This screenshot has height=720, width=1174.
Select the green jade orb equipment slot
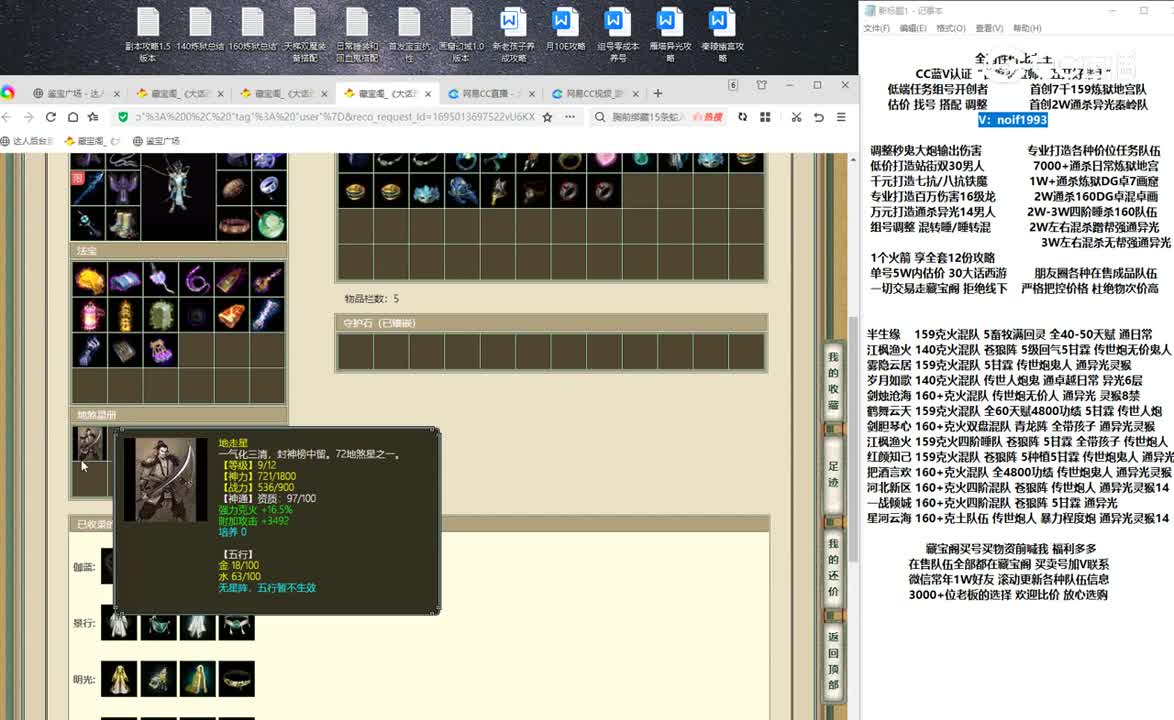[x=269, y=223]
